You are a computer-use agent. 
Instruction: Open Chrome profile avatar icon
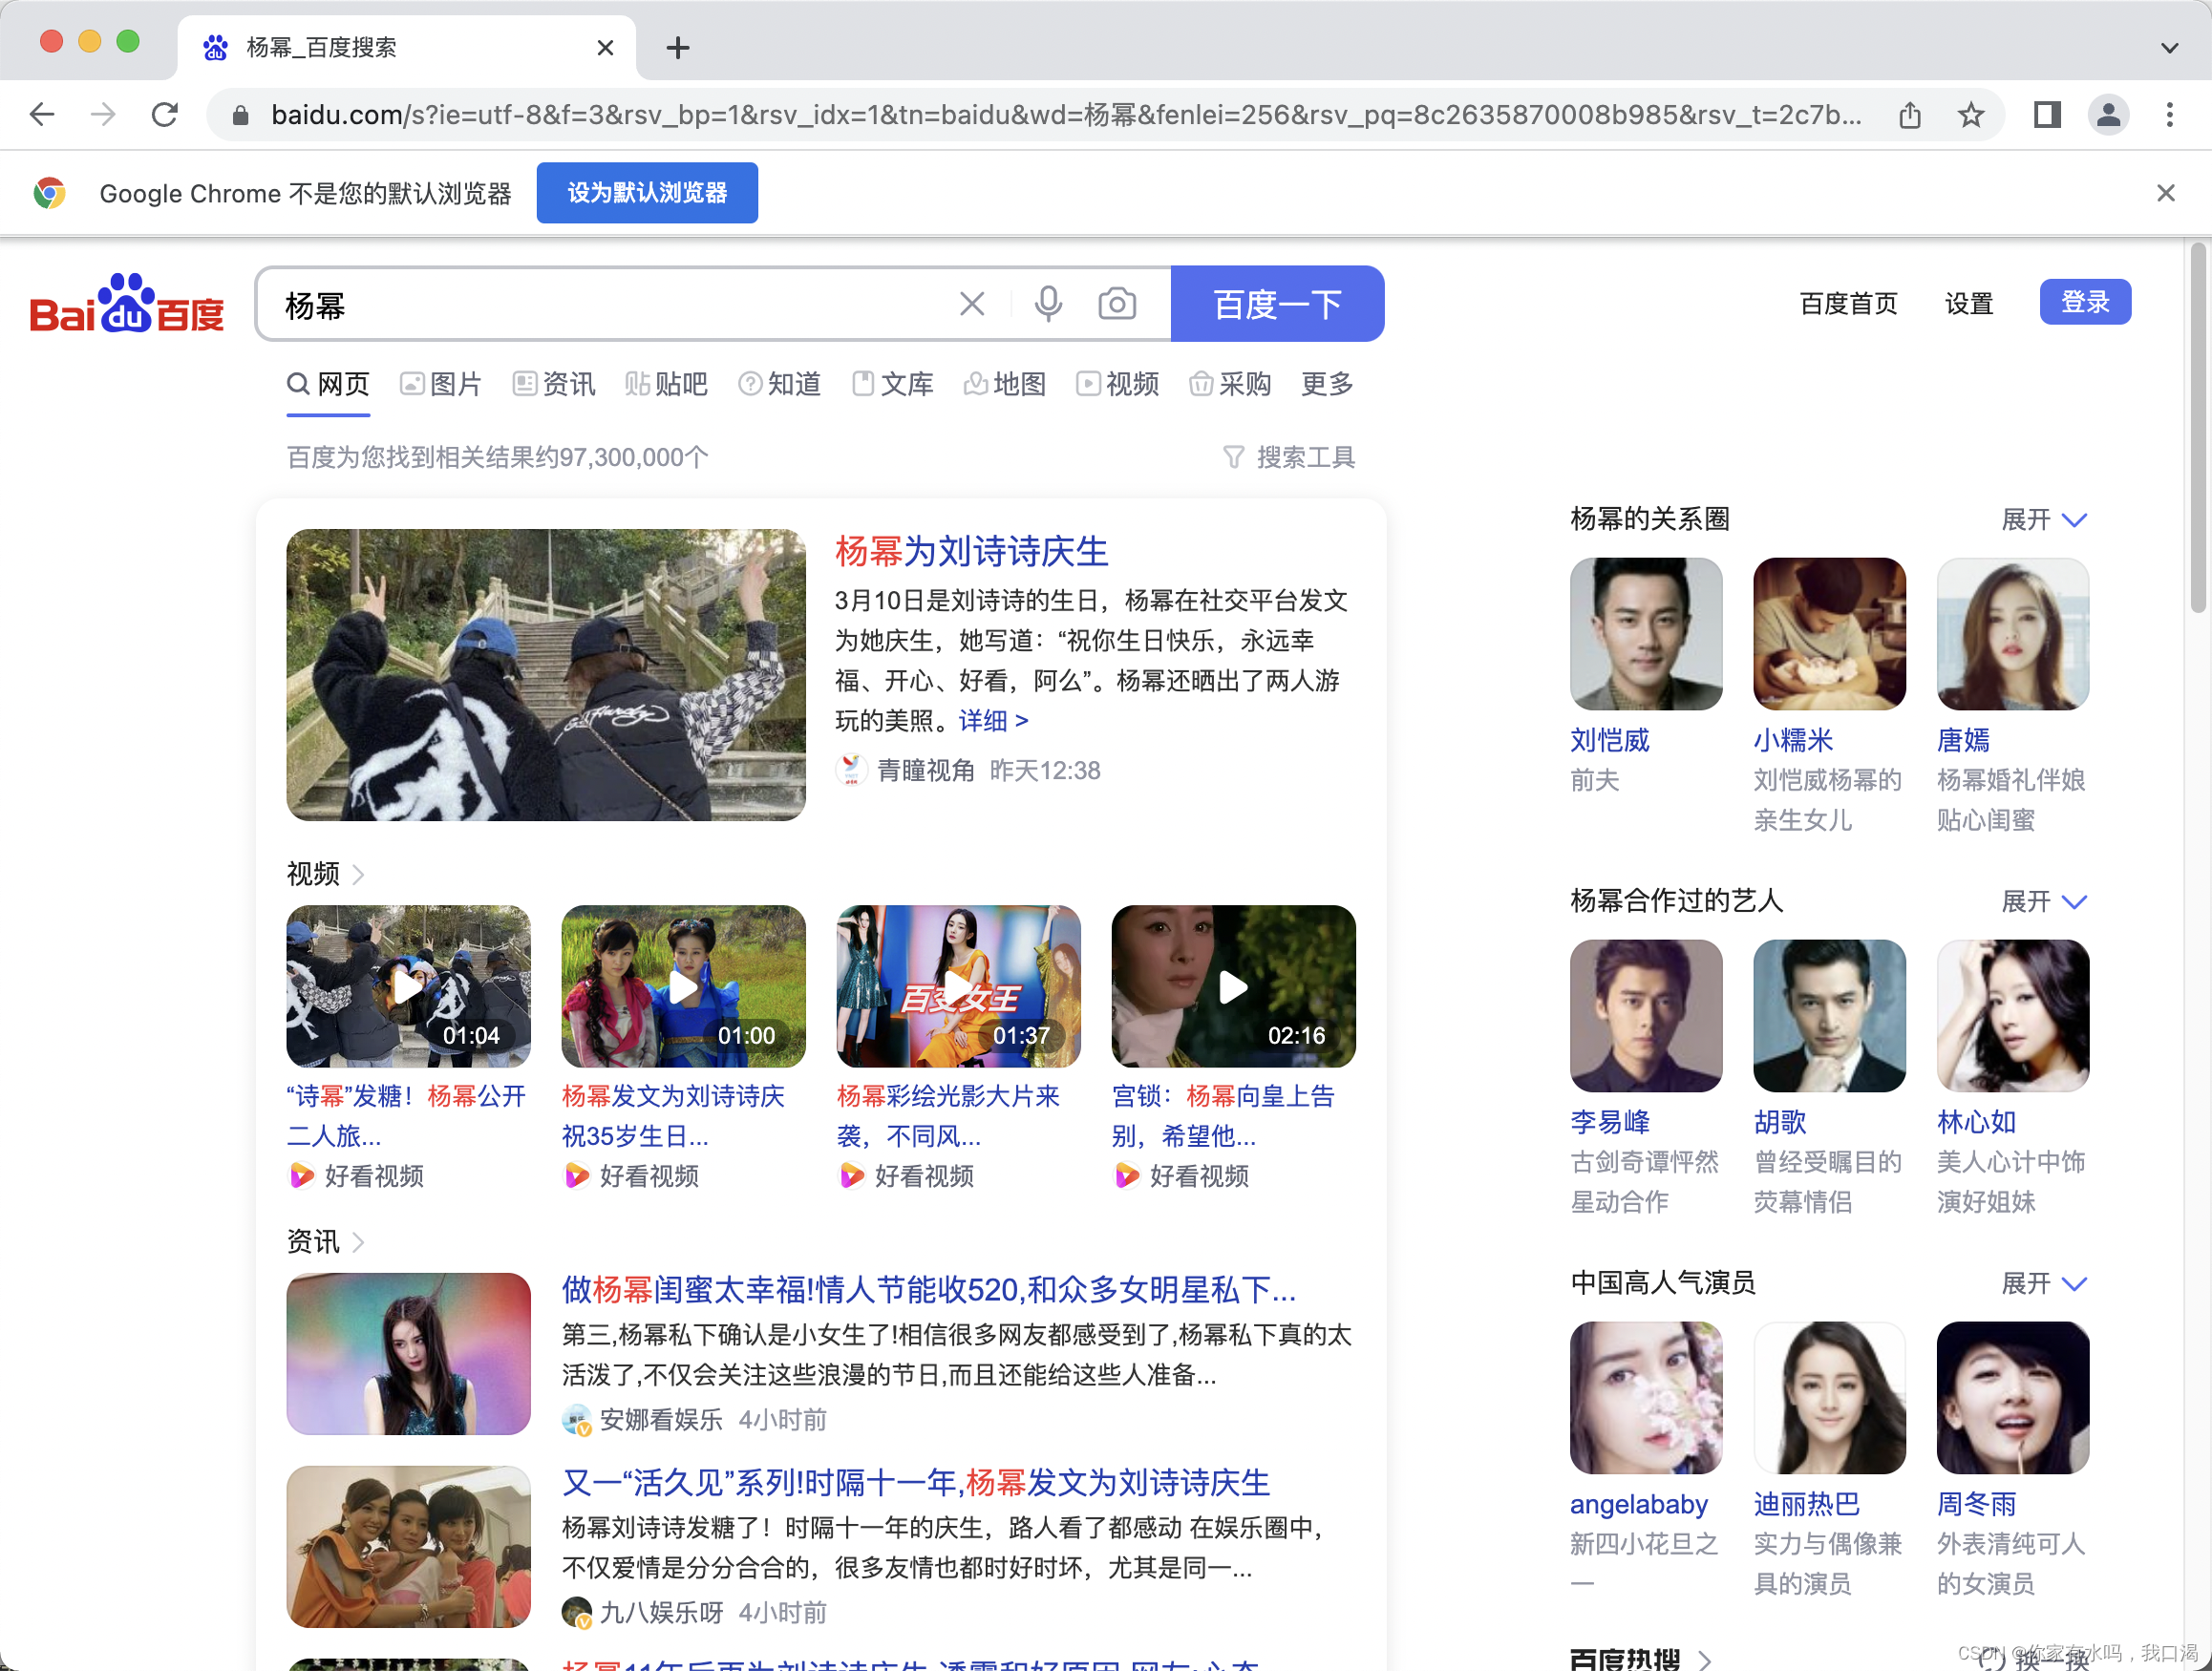pyautogui.click(x=2107, y=115)
